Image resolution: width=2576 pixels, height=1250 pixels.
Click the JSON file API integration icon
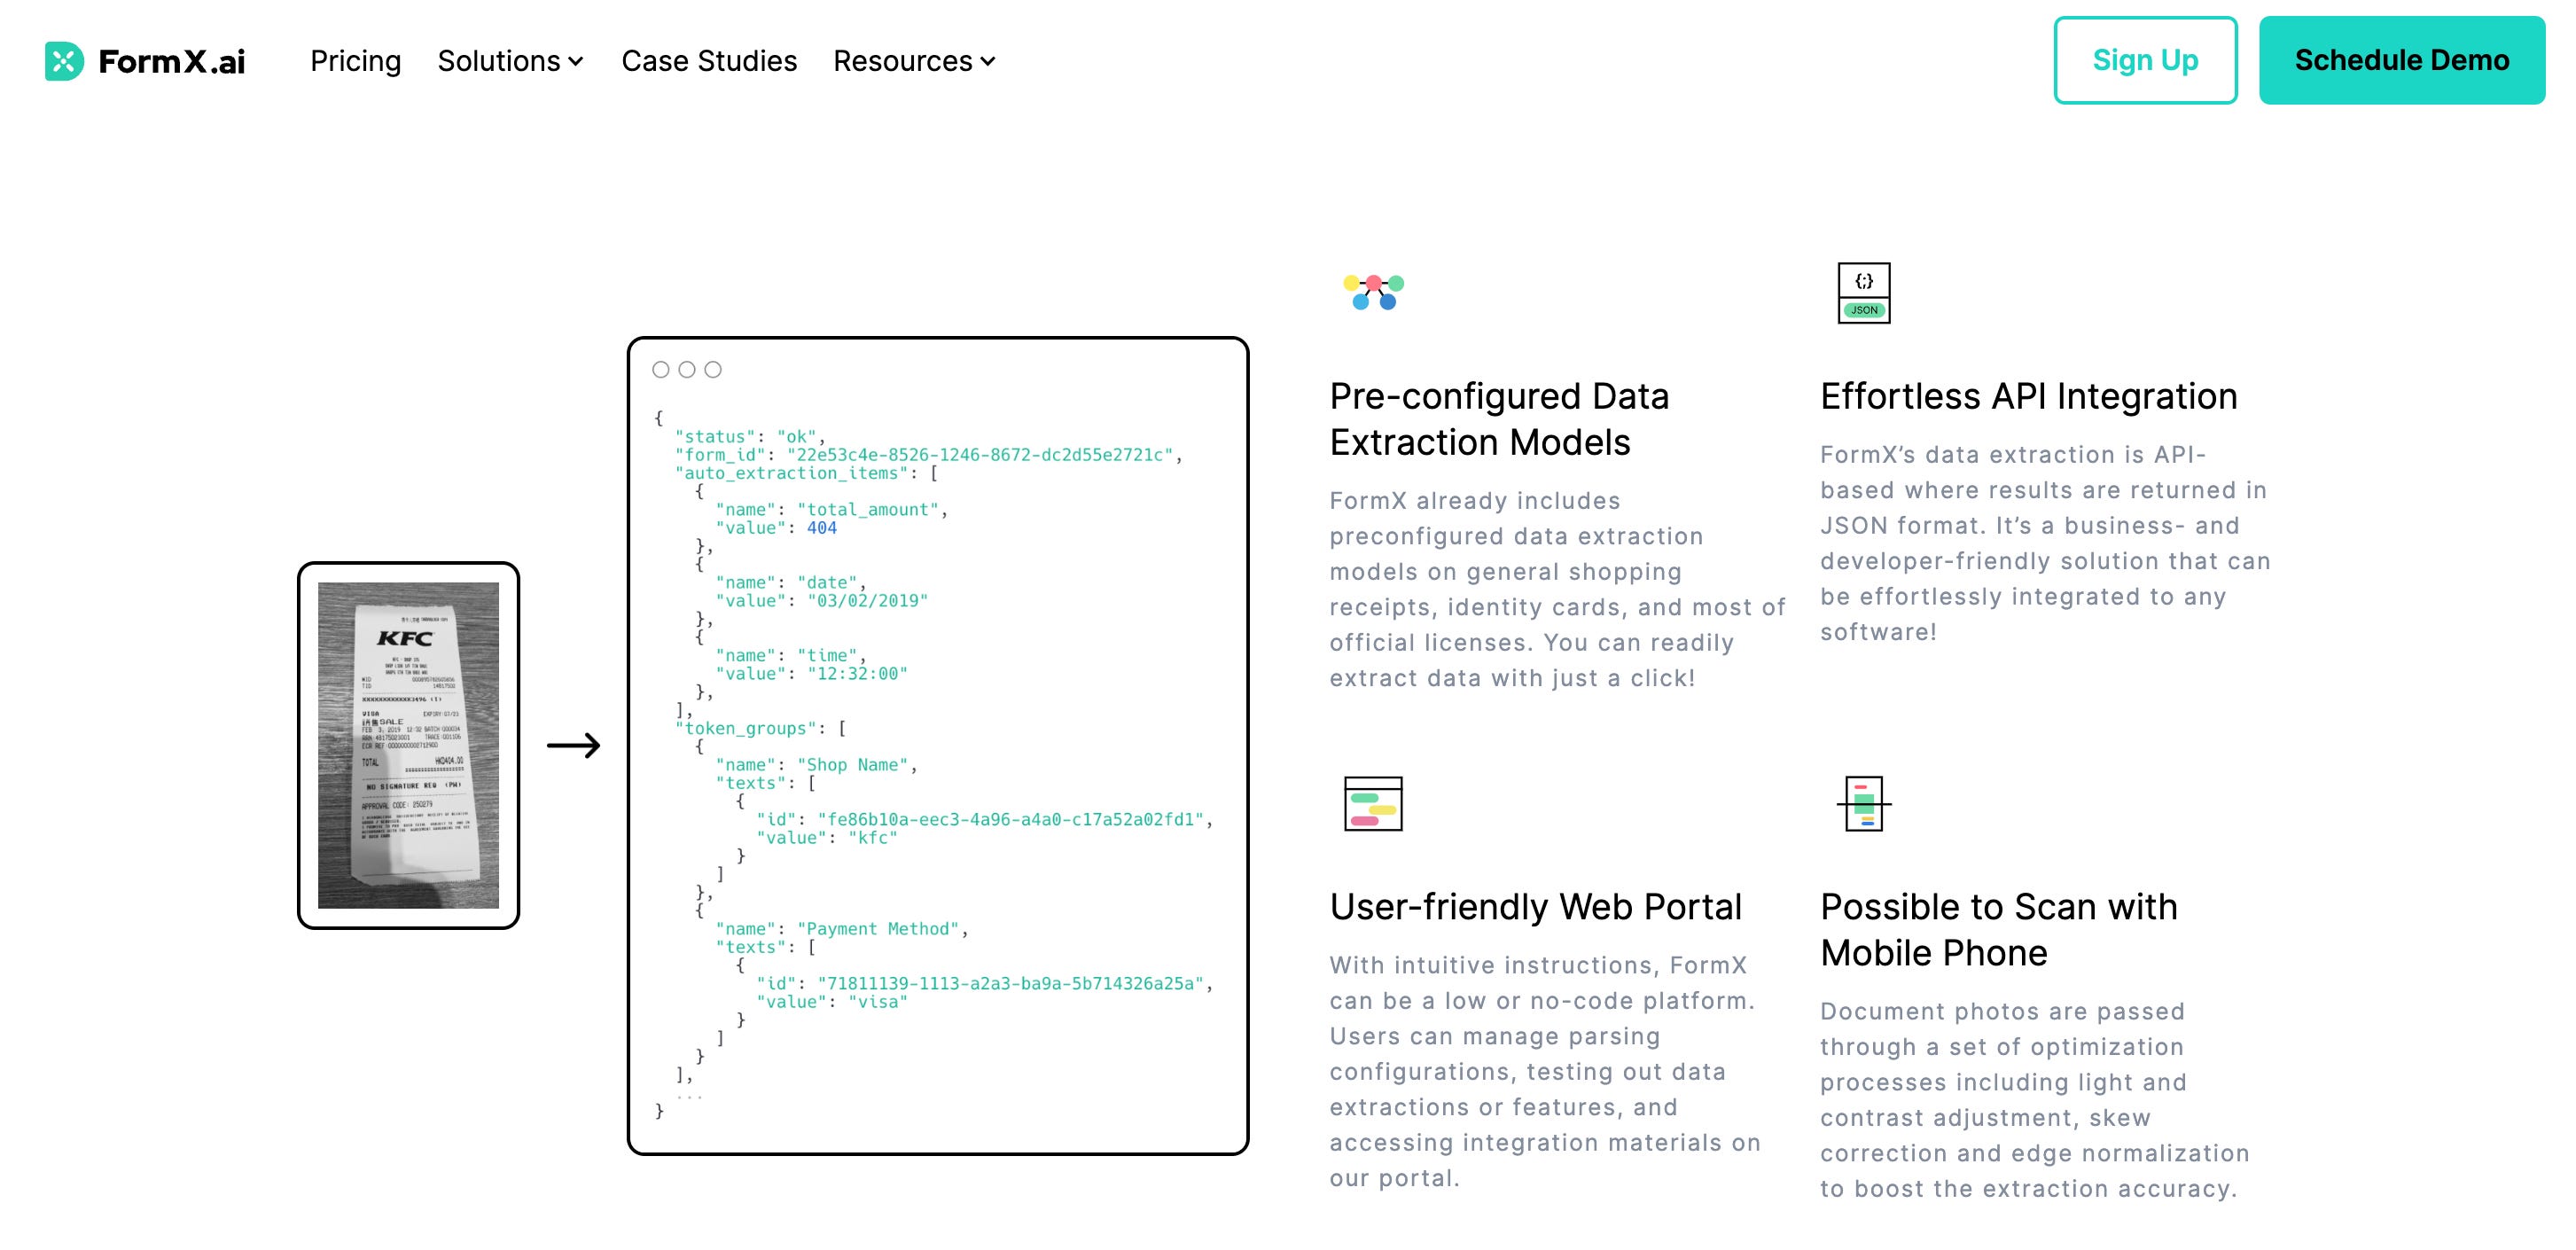click(x=1863, y=293)
